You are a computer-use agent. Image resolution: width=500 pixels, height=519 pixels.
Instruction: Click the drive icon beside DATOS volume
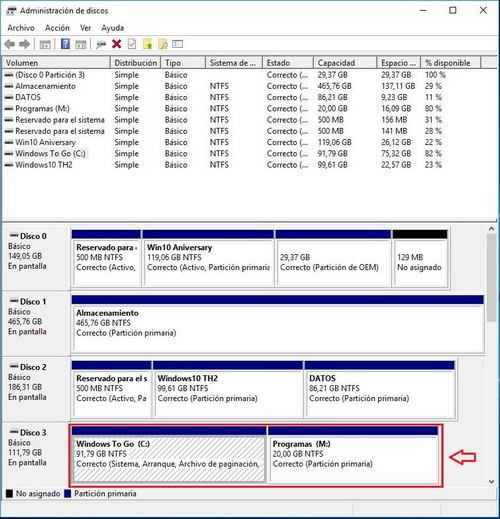9,97
